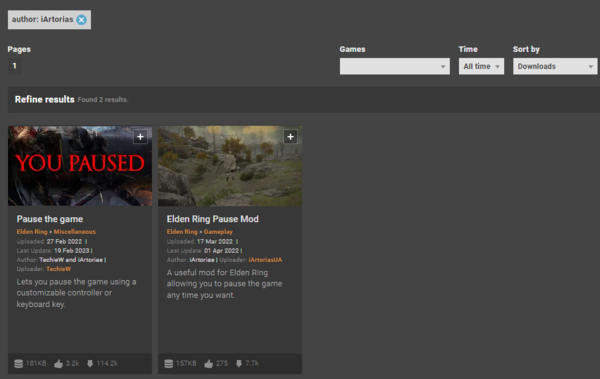Screen dimensions: 600x379
Task: Click the thumbs-up endorsements icon next to 275
Action: (208, 363)
